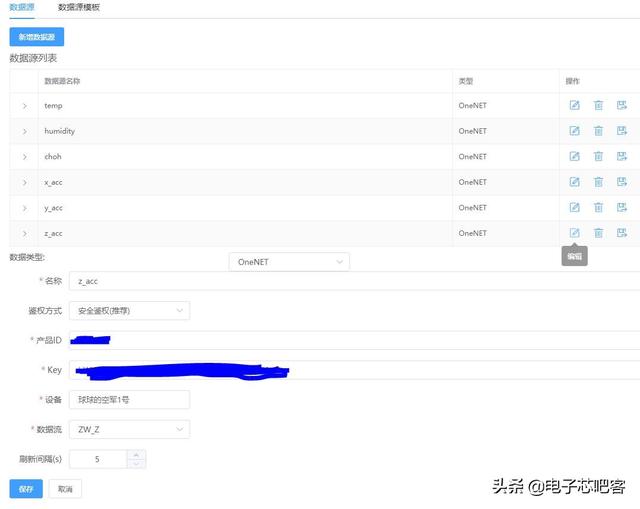This screenshot has width=640, height=509.
Task: Focus the 设备 device input field
Action: [129, 400]
